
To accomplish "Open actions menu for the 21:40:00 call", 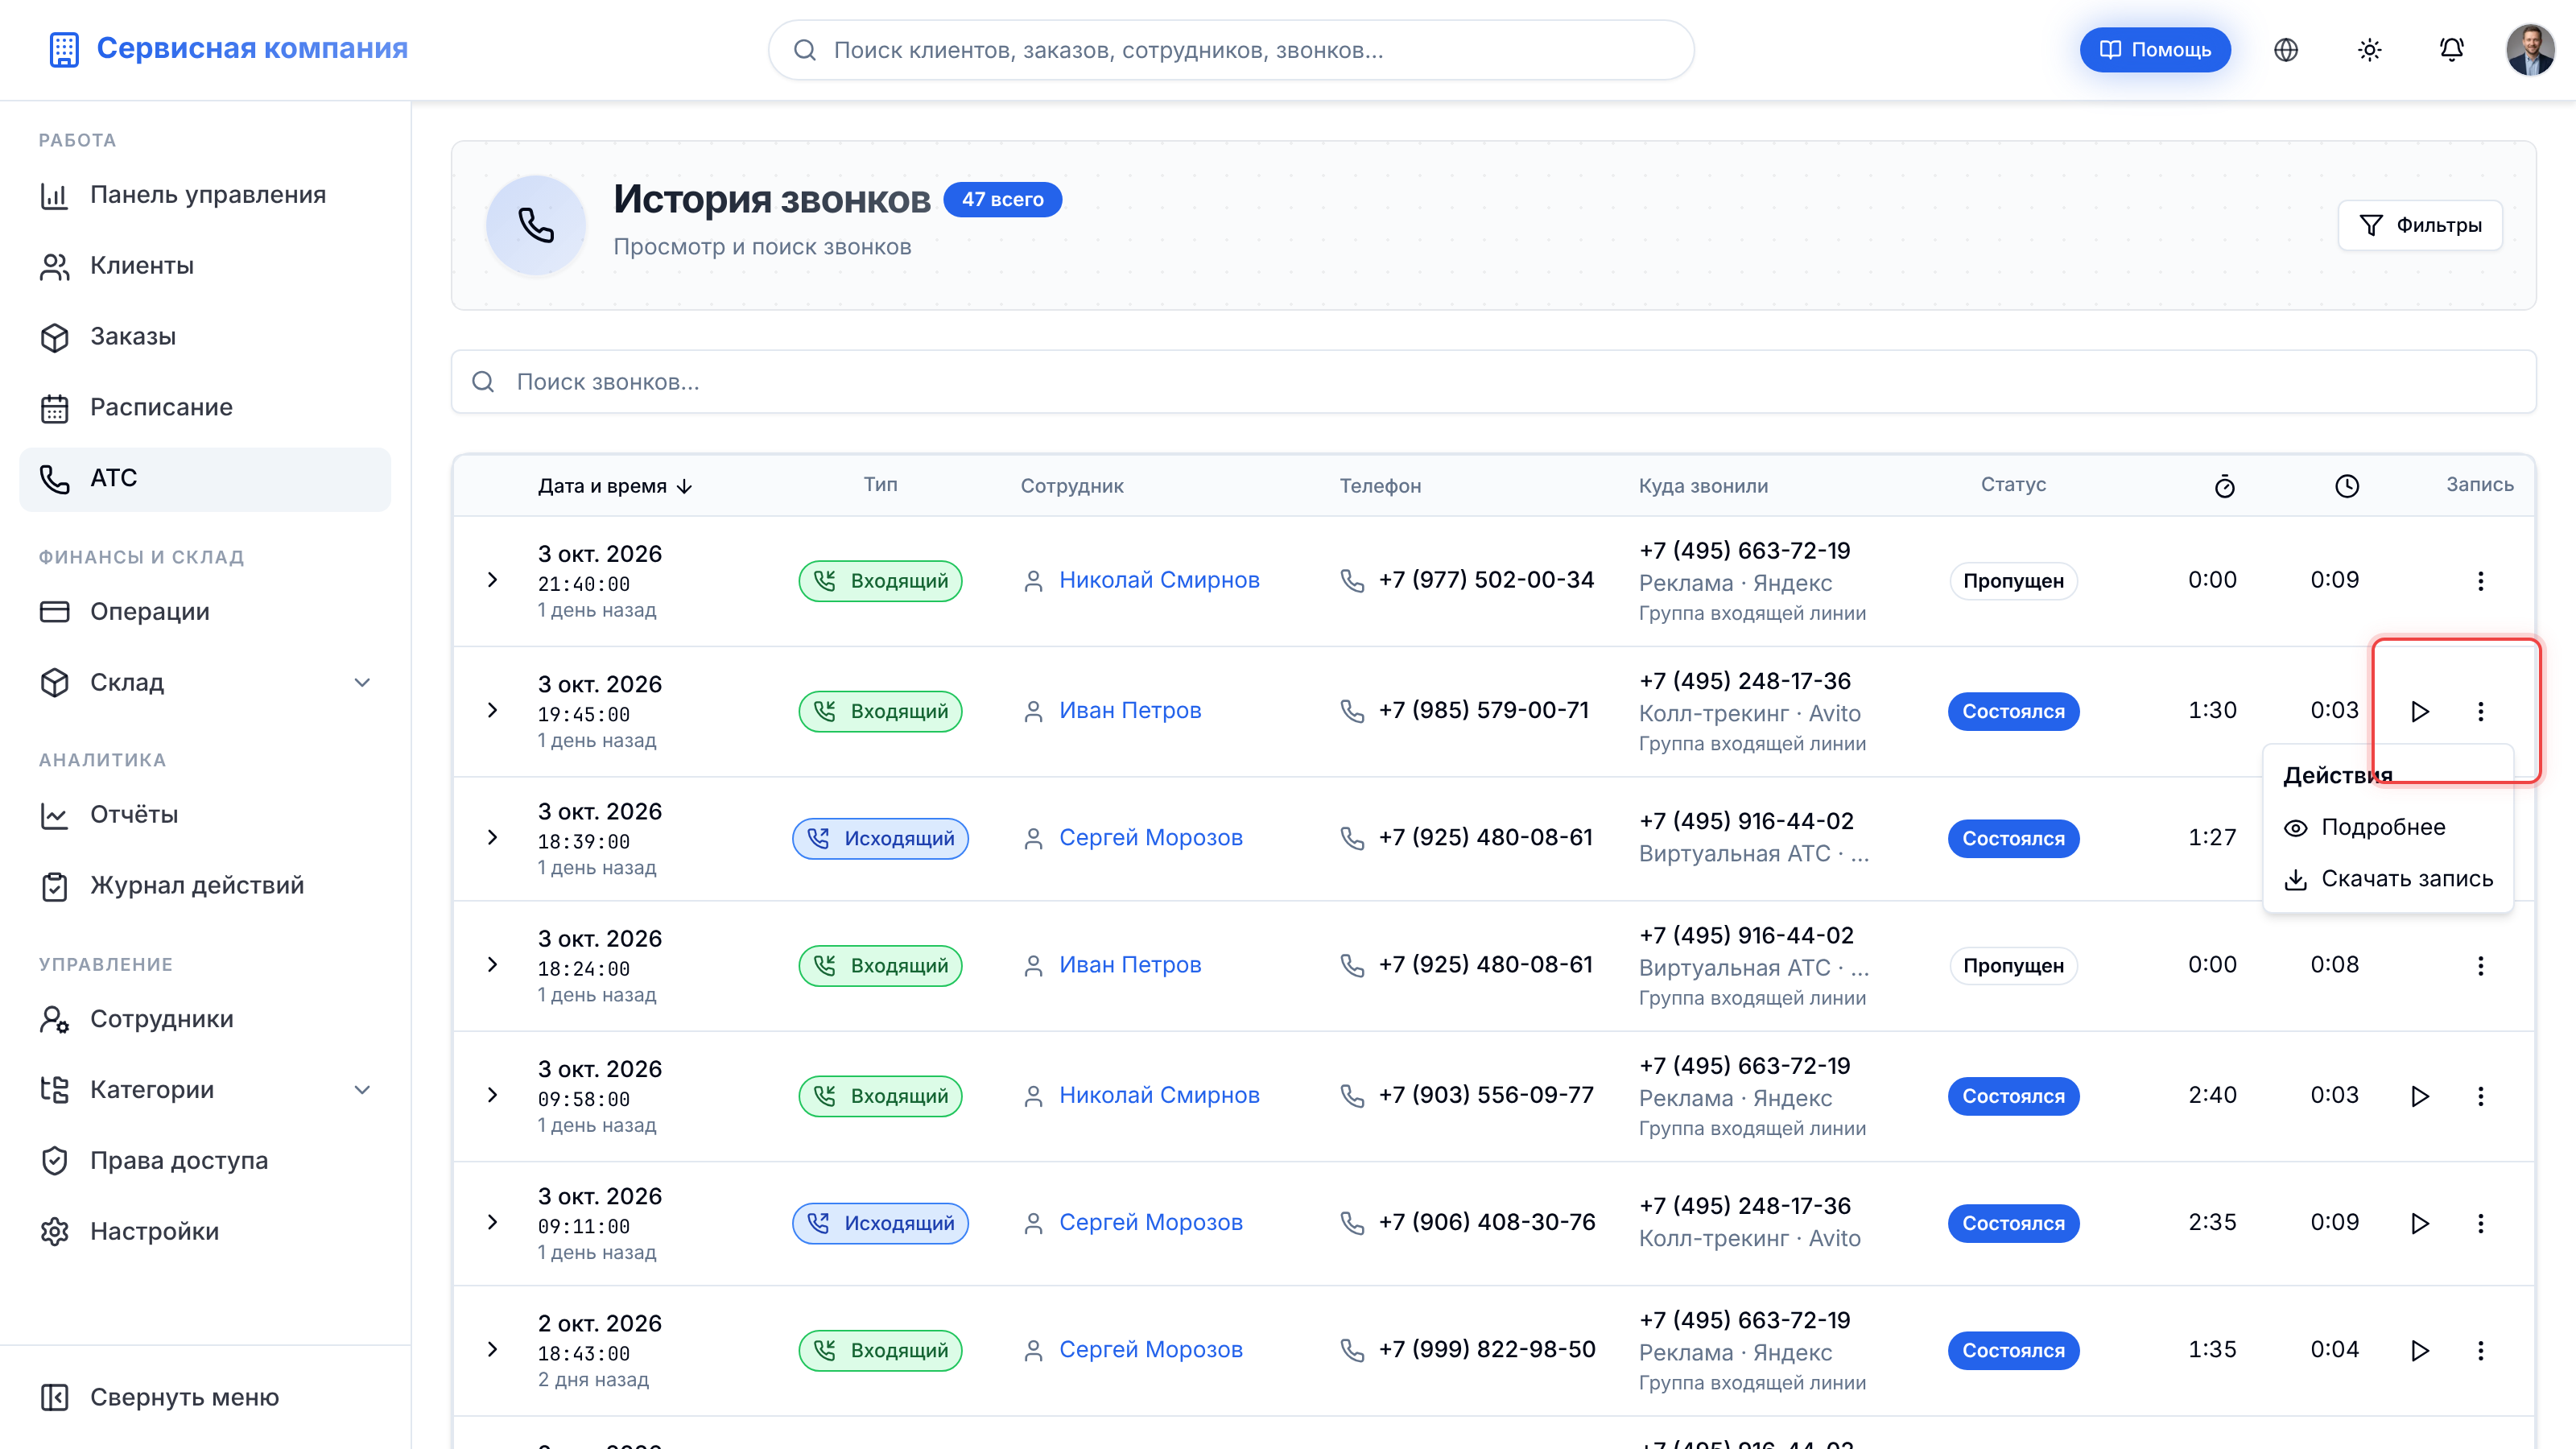I will tap(2480, 581).
